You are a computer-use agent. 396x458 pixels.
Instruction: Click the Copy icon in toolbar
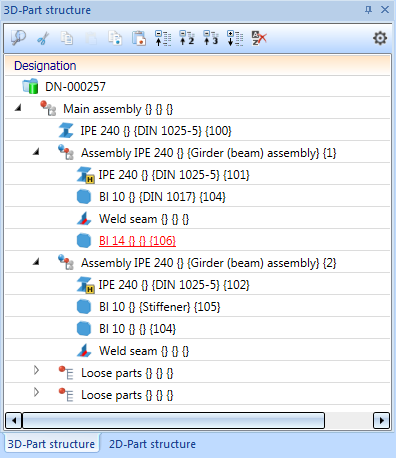67,38
